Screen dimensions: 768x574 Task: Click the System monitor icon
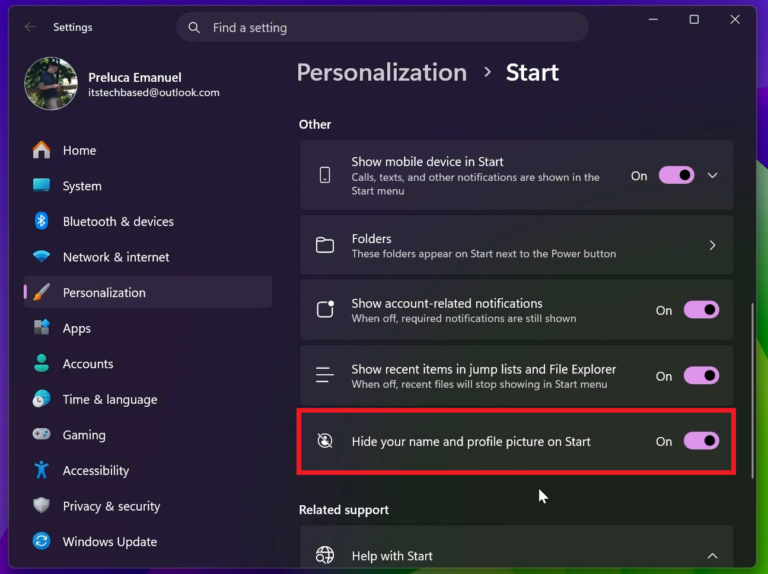click(x=42, y=185)
